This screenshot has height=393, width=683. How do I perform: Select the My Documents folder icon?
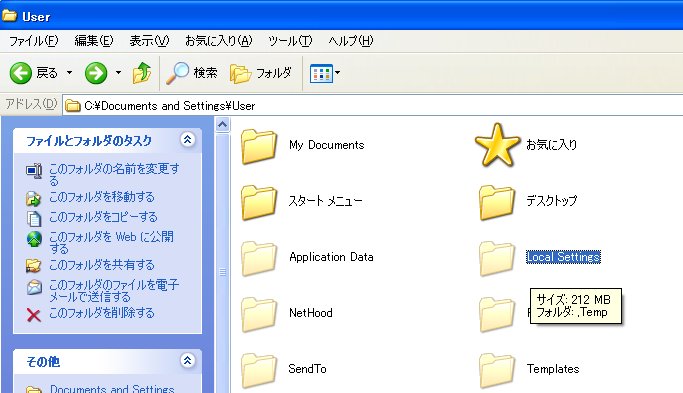tap(259, 146)
